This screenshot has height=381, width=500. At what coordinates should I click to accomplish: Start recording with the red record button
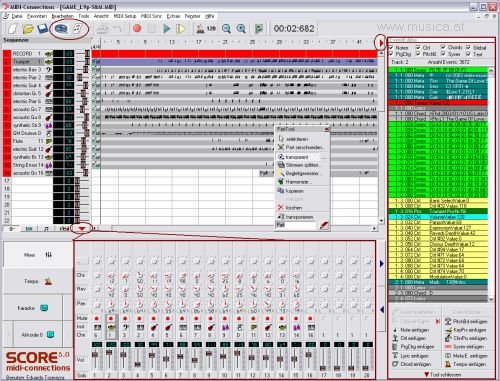(x=137, y=28)
